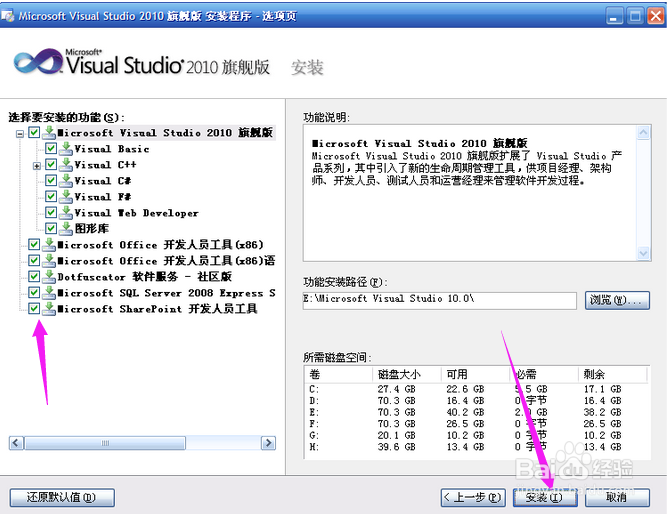Image resolution: width=672 pixels, height=514 pixels.
Task: Uncheck the Visual C++ checkbox
Action: (x=51, y=165)
